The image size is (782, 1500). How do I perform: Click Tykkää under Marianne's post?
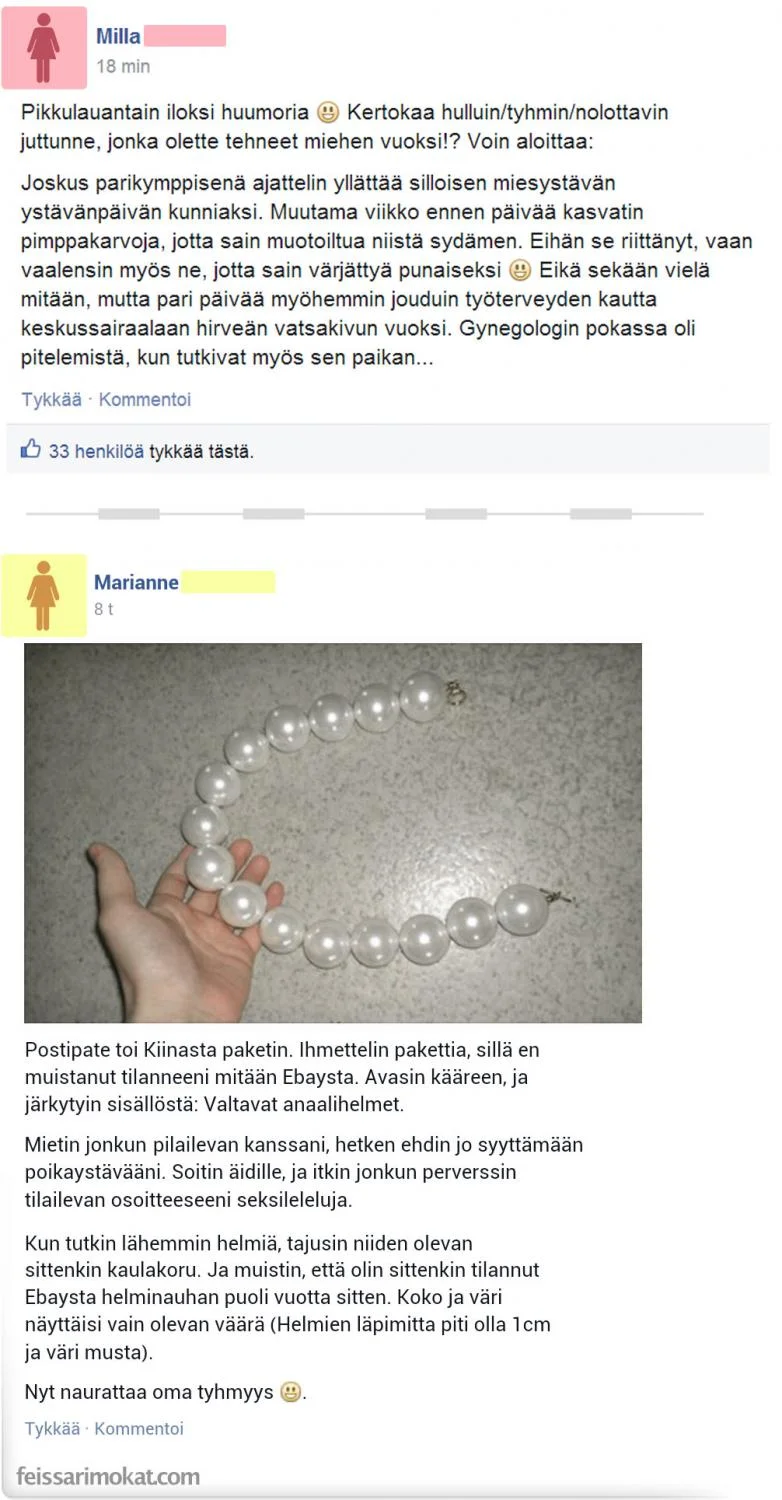point(52,1428)
